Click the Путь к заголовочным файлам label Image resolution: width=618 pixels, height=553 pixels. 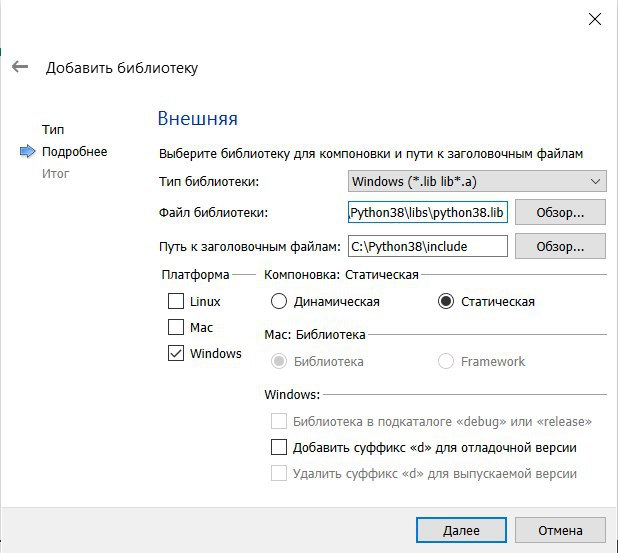(249, 246)
